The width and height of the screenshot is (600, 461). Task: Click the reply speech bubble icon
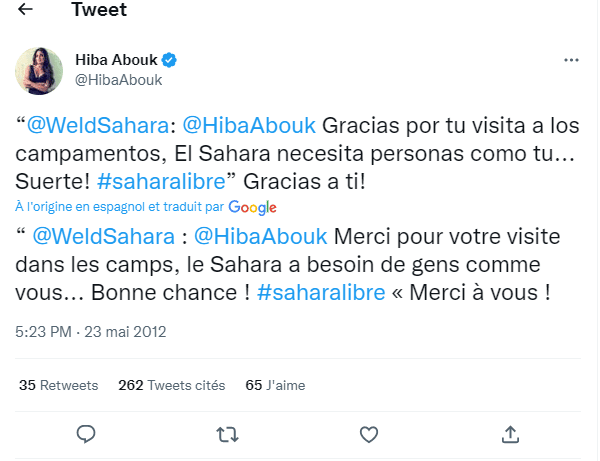pyautogui.click(x=86, y=433)
